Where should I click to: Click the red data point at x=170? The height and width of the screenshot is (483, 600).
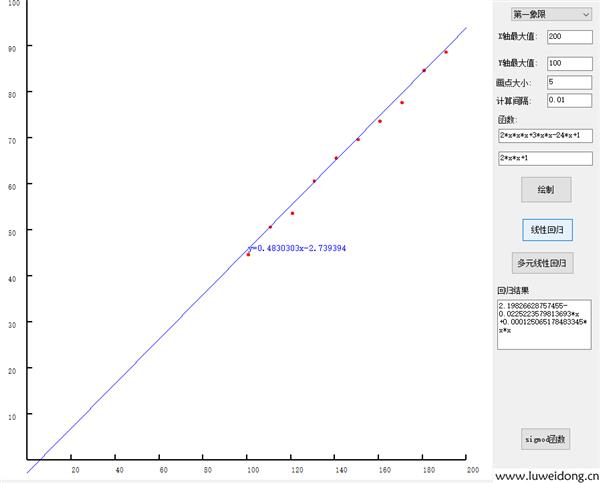coord(402,102)
